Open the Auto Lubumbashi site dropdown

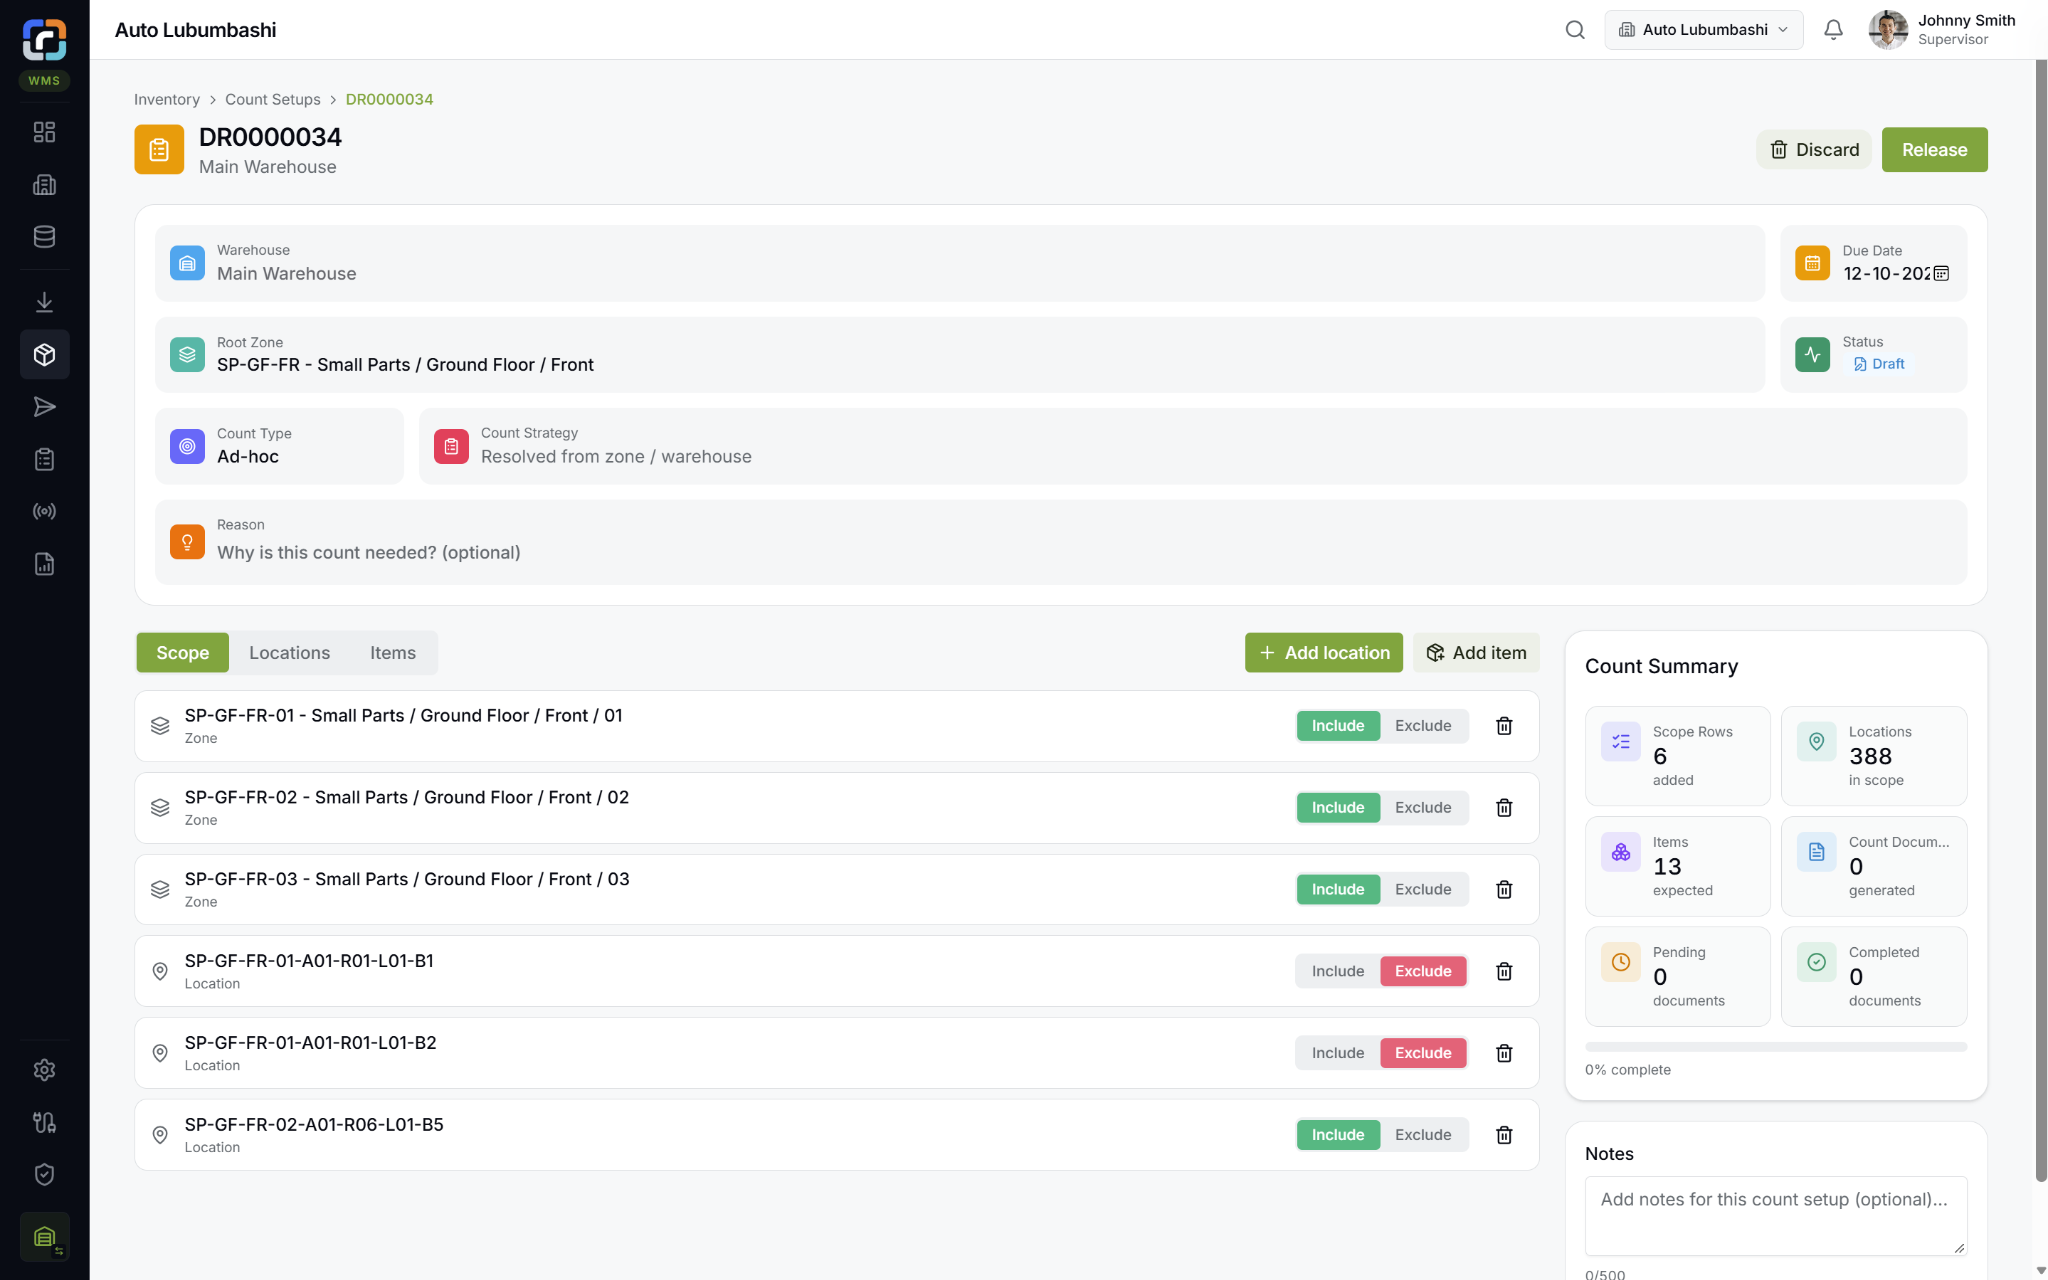pyautogui.click(x=1704, y=30)
